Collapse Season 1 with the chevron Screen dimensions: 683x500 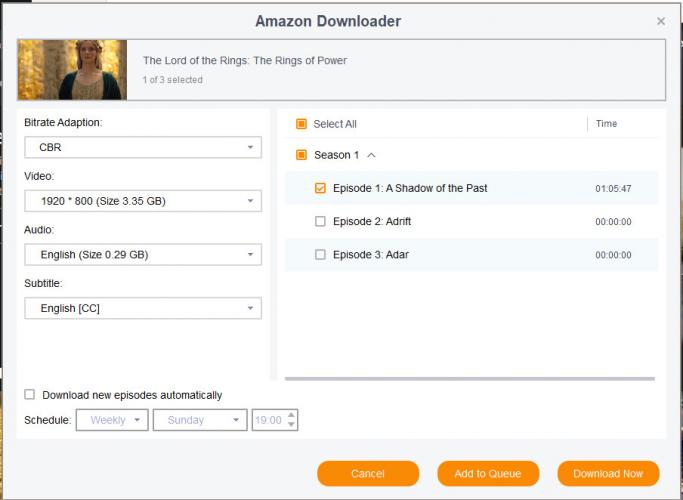coord(371,155)
